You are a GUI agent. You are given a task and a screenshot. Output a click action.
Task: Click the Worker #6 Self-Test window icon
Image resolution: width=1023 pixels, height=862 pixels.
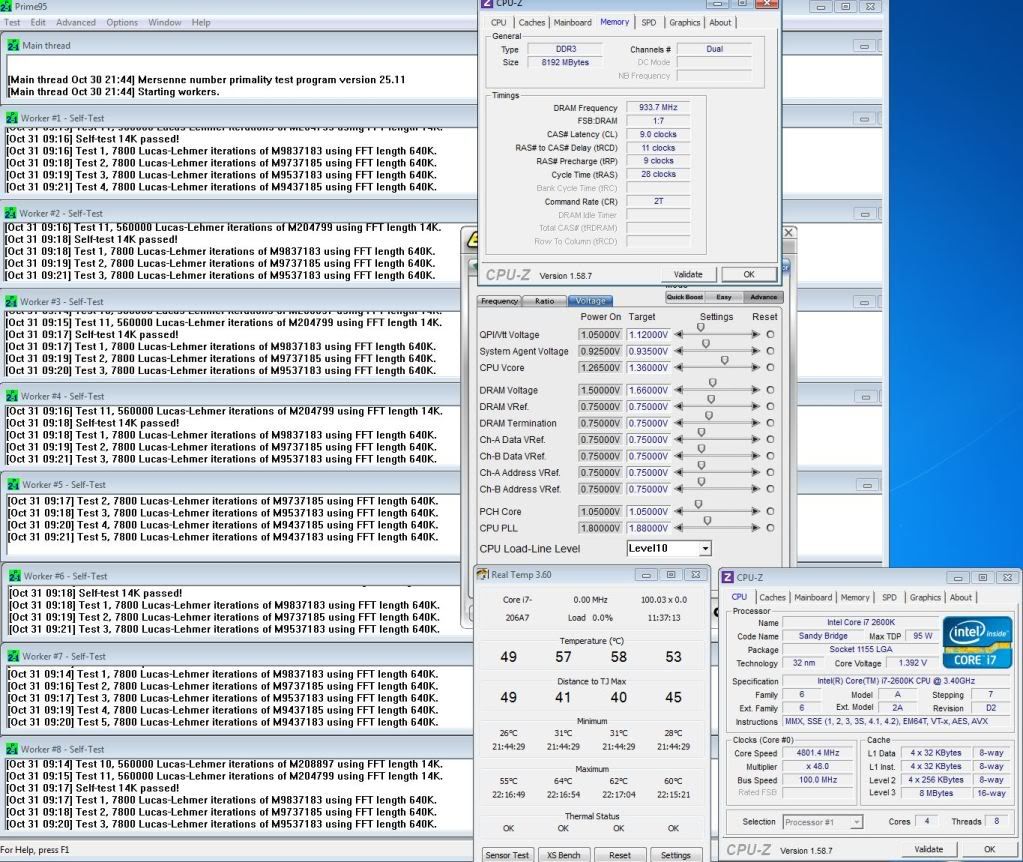14,576
